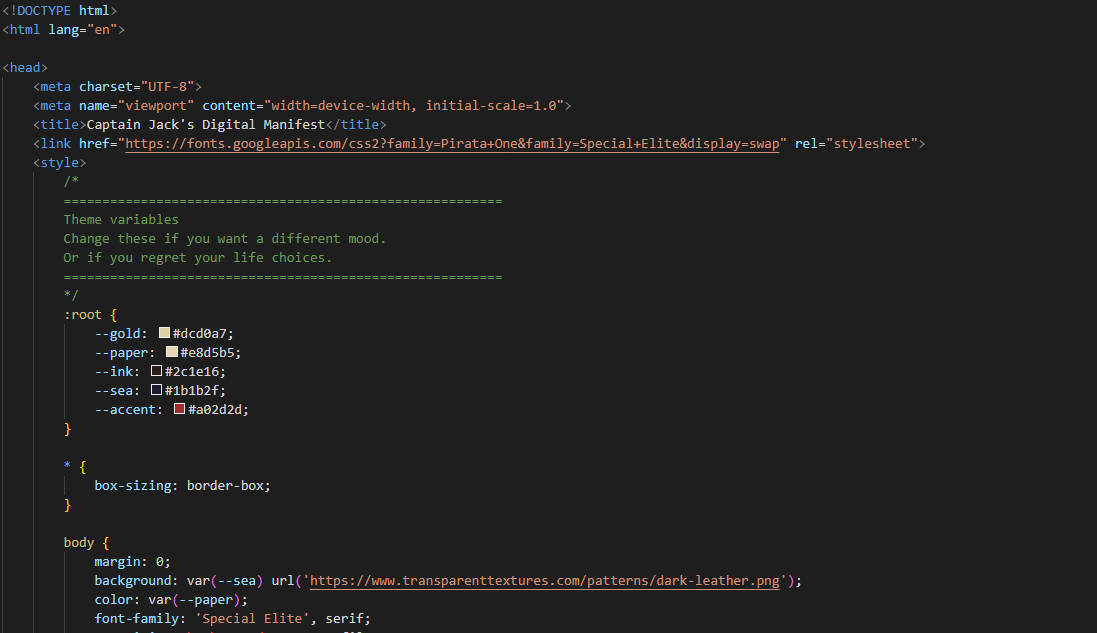This screenshot has width=1097, height=633.
Task: Click the :root selector
Action: 83,314
